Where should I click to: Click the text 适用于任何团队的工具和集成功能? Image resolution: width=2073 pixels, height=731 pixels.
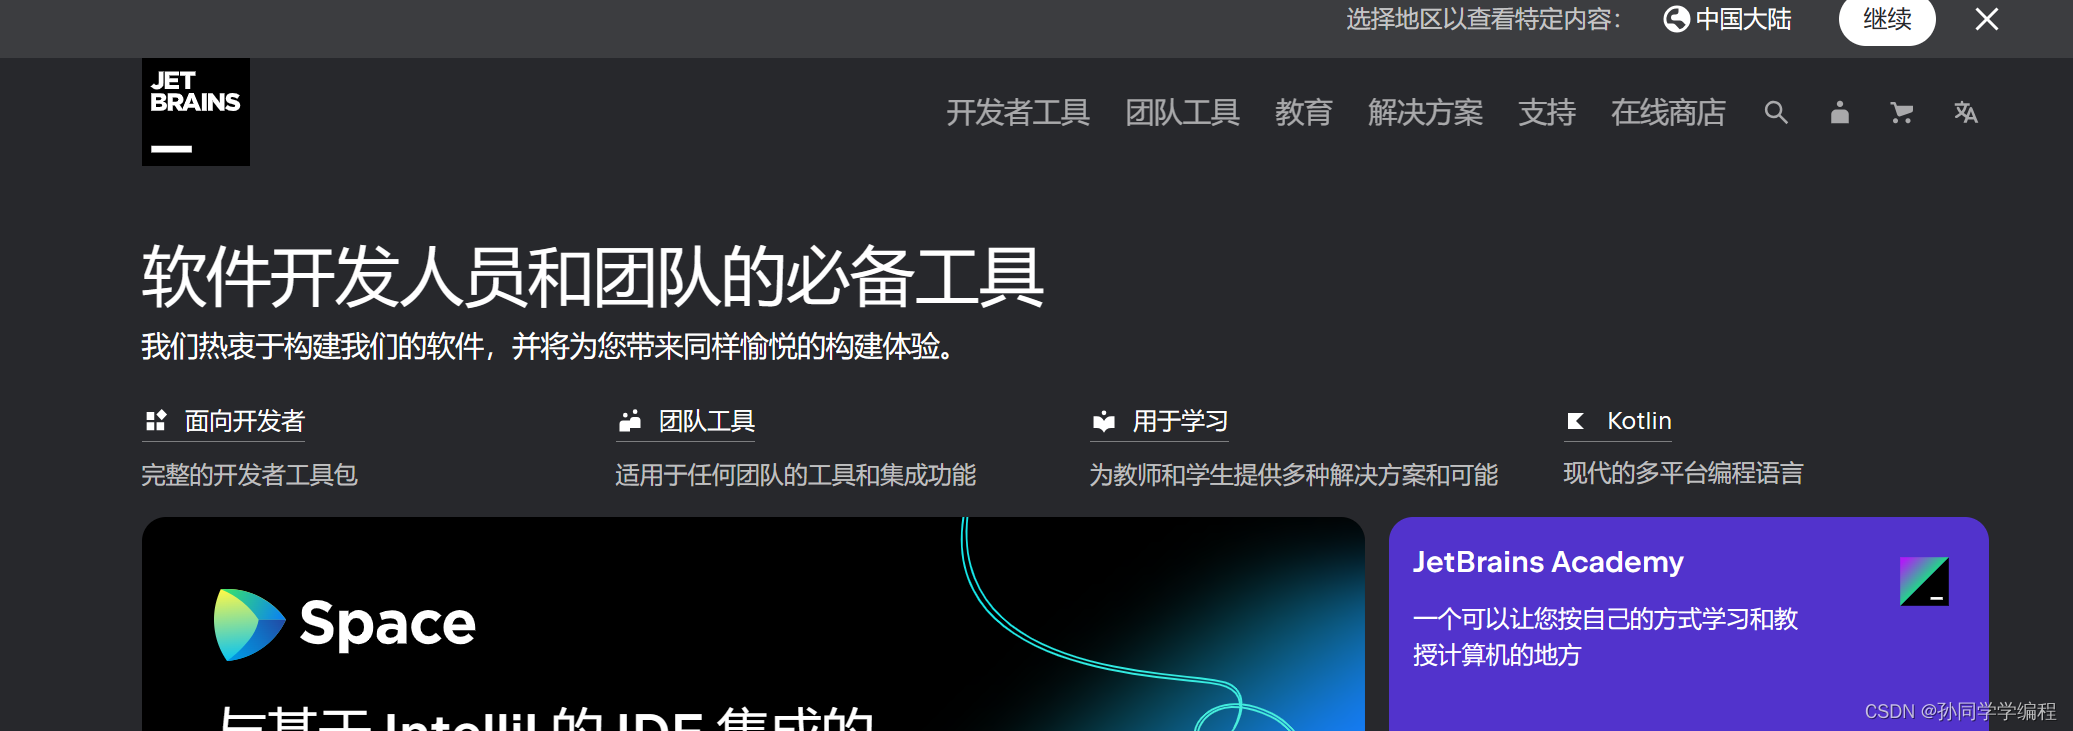(x=795, y=474)
